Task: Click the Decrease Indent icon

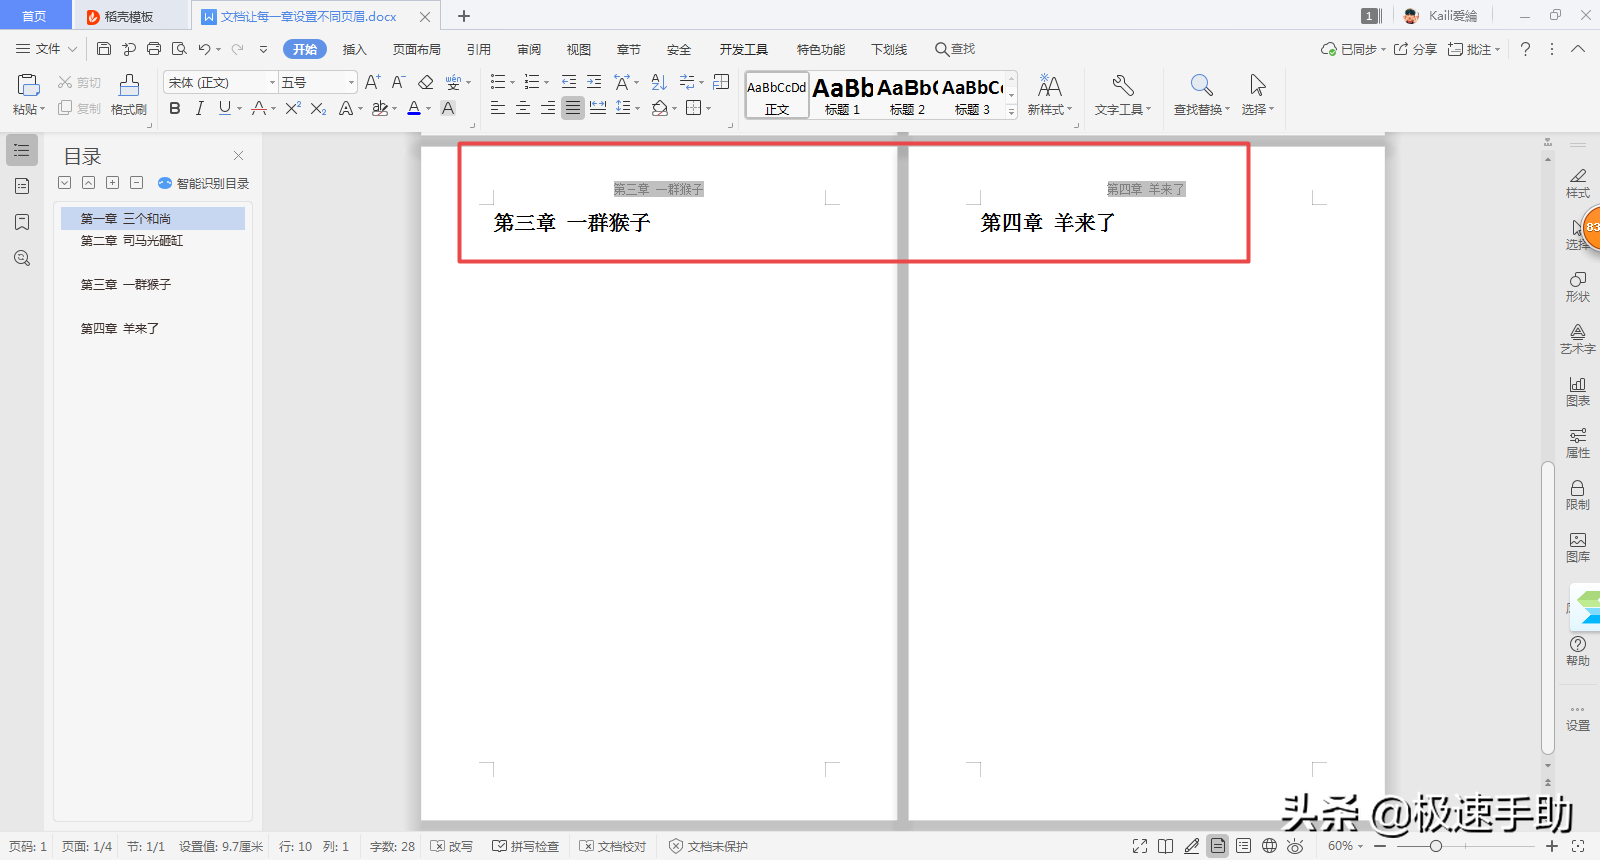Action: [x=569, y=82]
